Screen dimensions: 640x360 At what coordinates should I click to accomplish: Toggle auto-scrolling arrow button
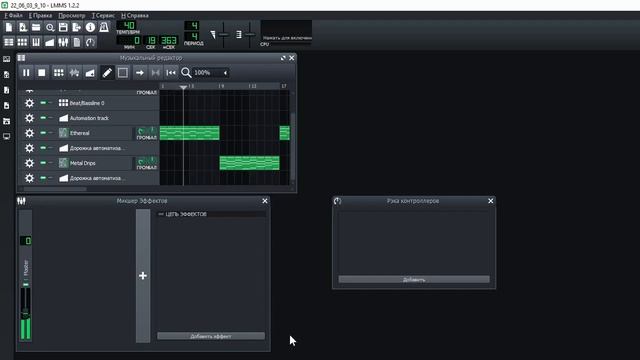tap(140, 73)
